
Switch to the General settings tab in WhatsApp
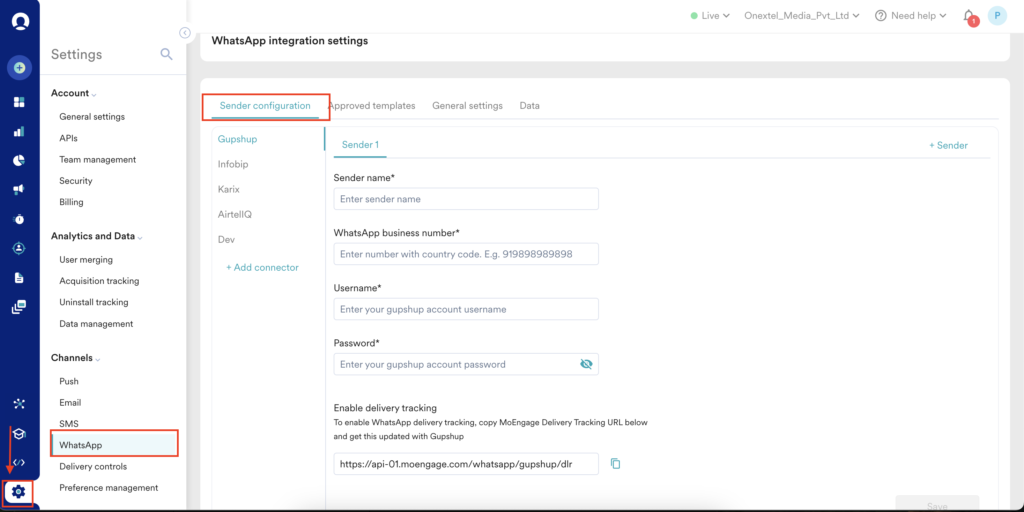pos(468,106)
